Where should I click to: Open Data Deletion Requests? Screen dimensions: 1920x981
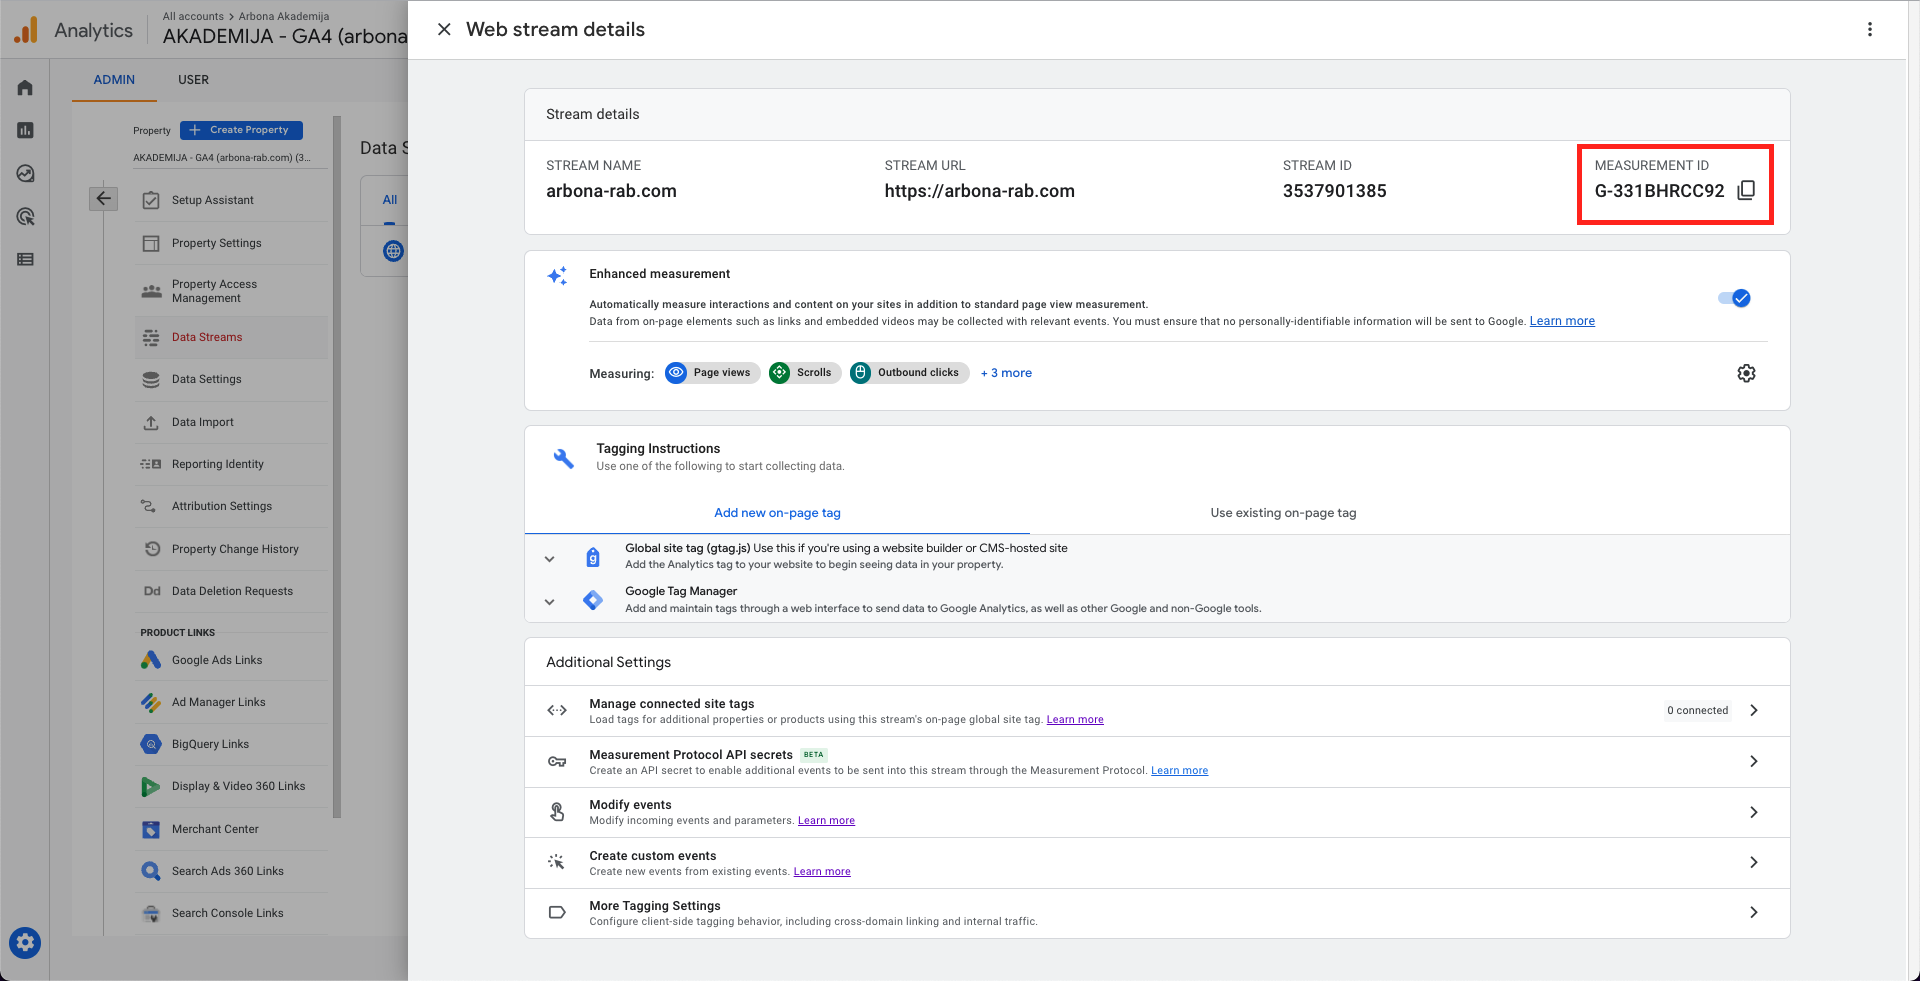tap(232, 591)
